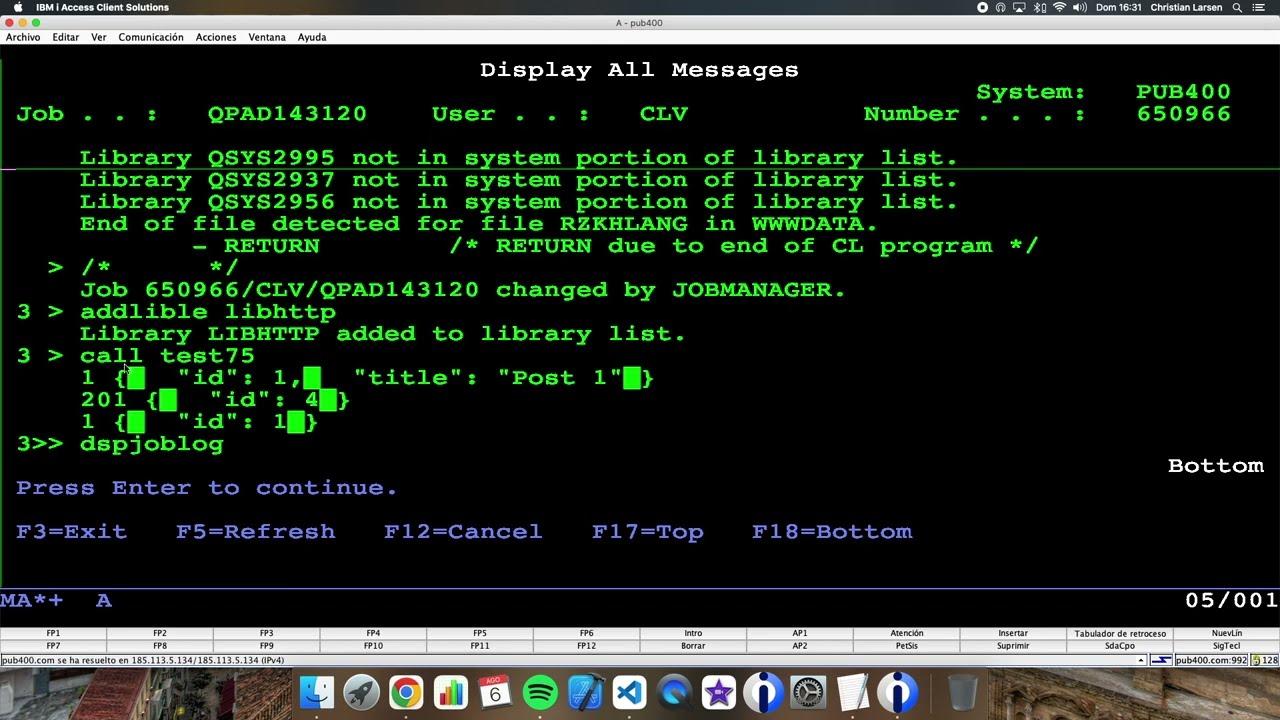This screenshot has width=1280, height=720.
Task: Click the pub400.com:992 status entry
Action: click(1211, 660)
